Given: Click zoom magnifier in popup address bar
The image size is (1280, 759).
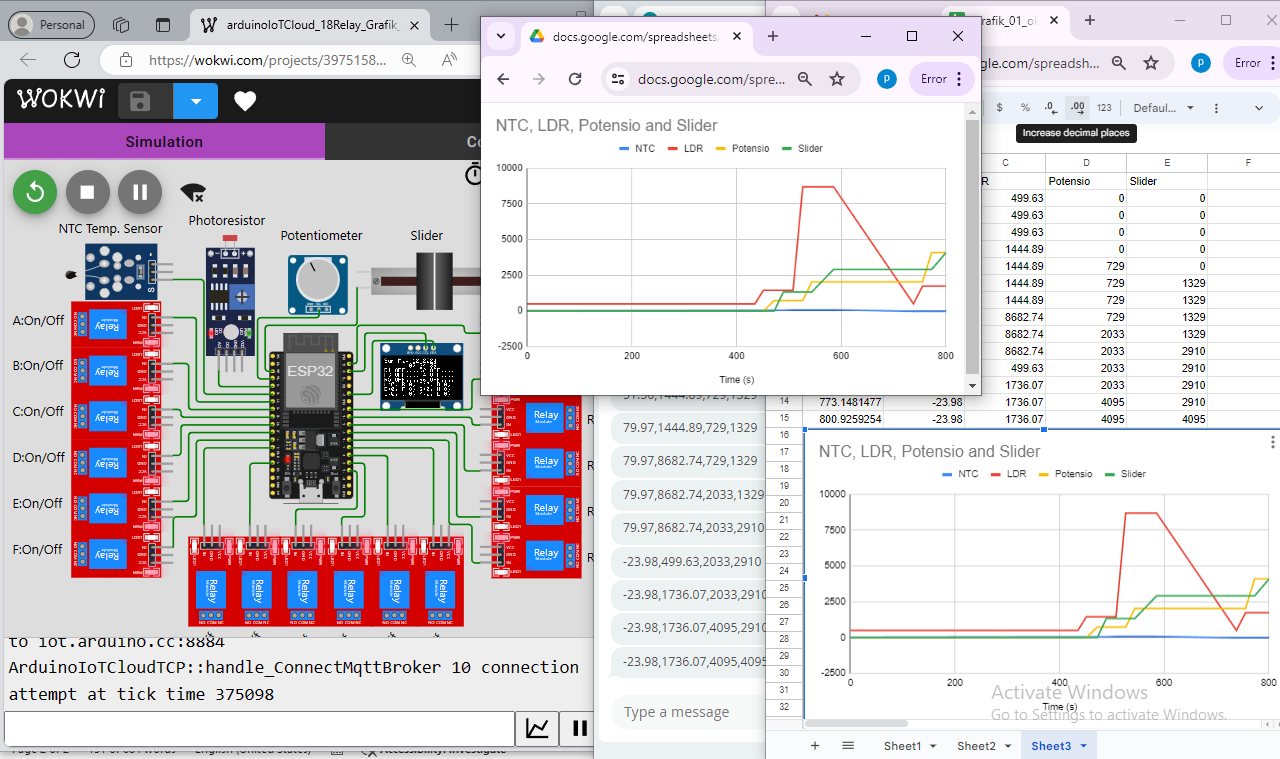Looking at the screenshot, I should (804, 79).
